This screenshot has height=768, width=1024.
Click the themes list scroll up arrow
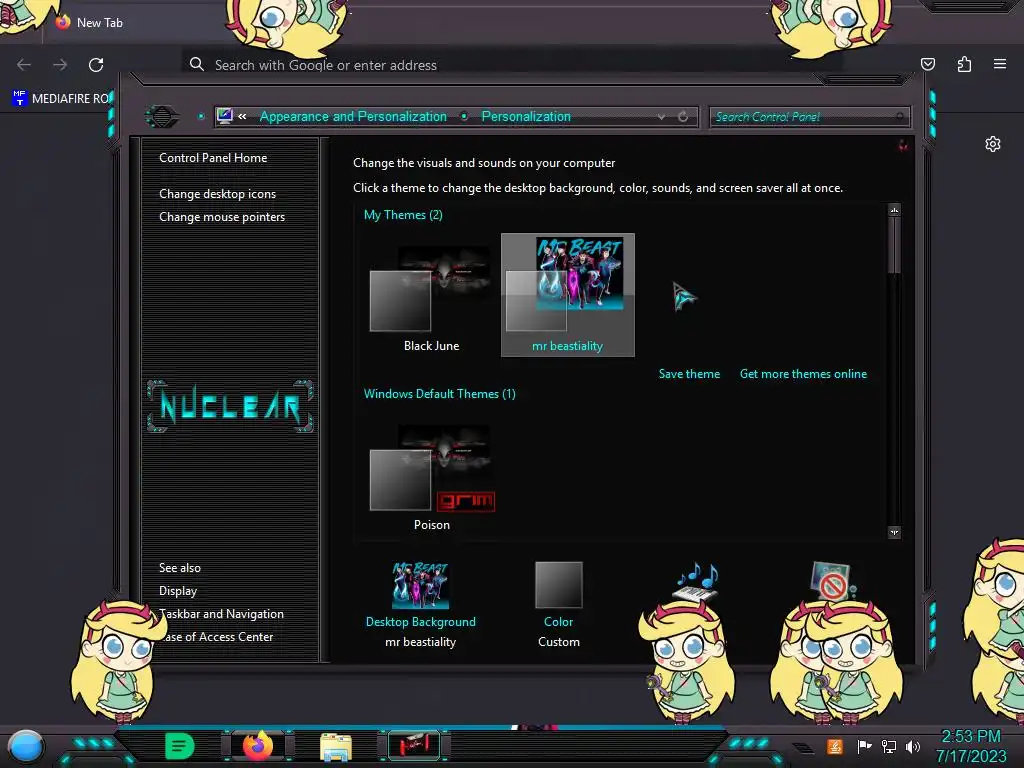click(x=894, y=210)
